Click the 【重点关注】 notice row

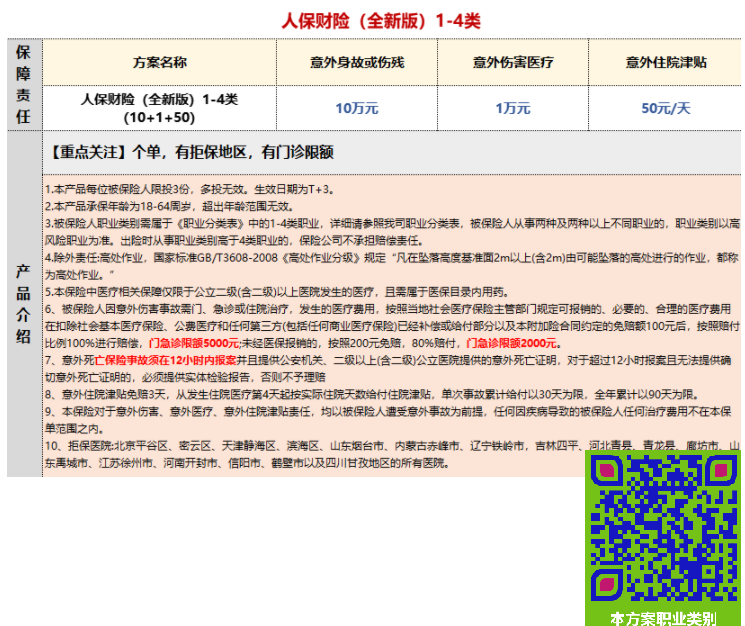[392, 152]
